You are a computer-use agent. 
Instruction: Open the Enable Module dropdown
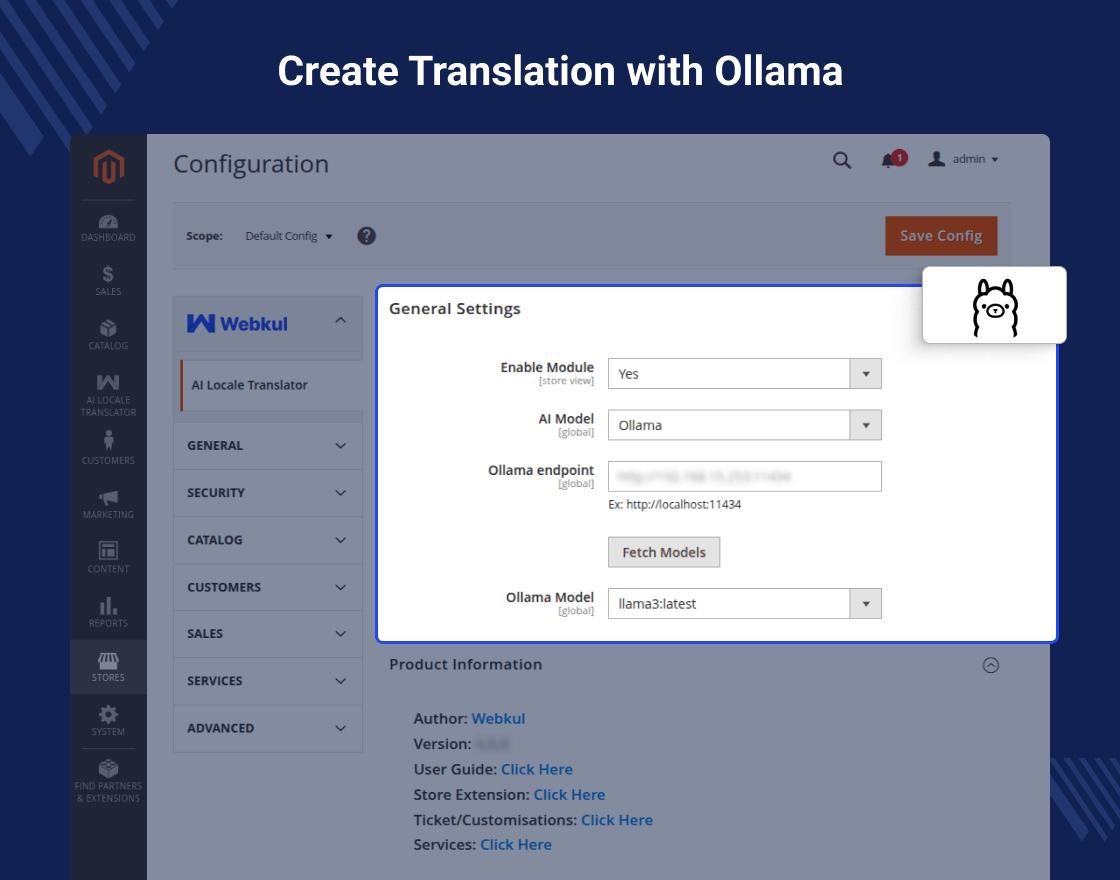744,374
